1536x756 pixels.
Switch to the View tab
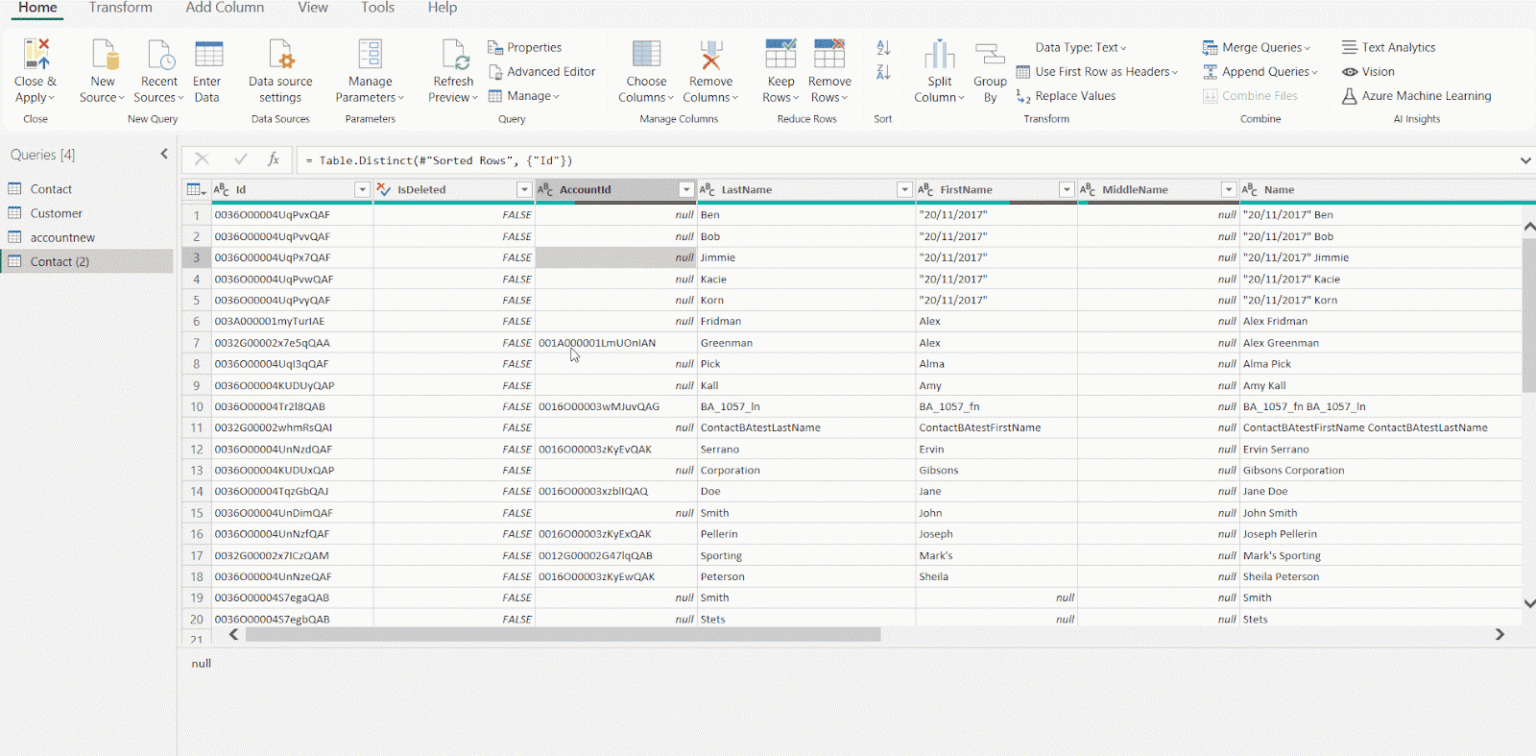[313, 8]
